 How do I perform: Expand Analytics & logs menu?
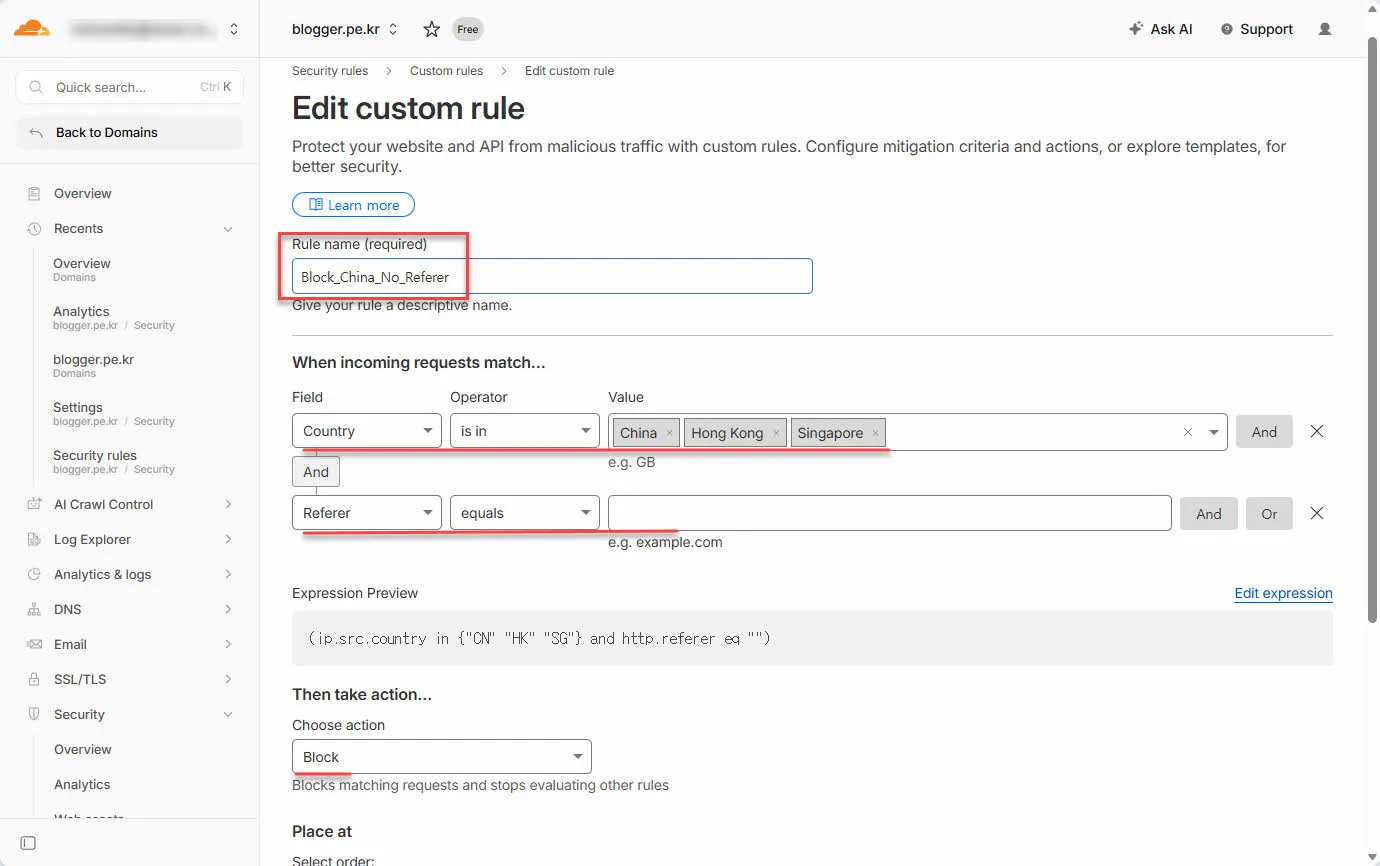[228, 574]
